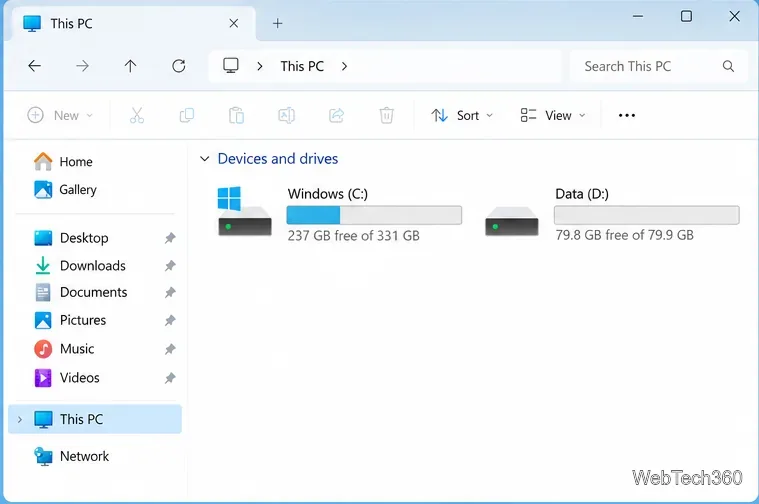Click the pin icon next to Desktop

tap(170, 238)
